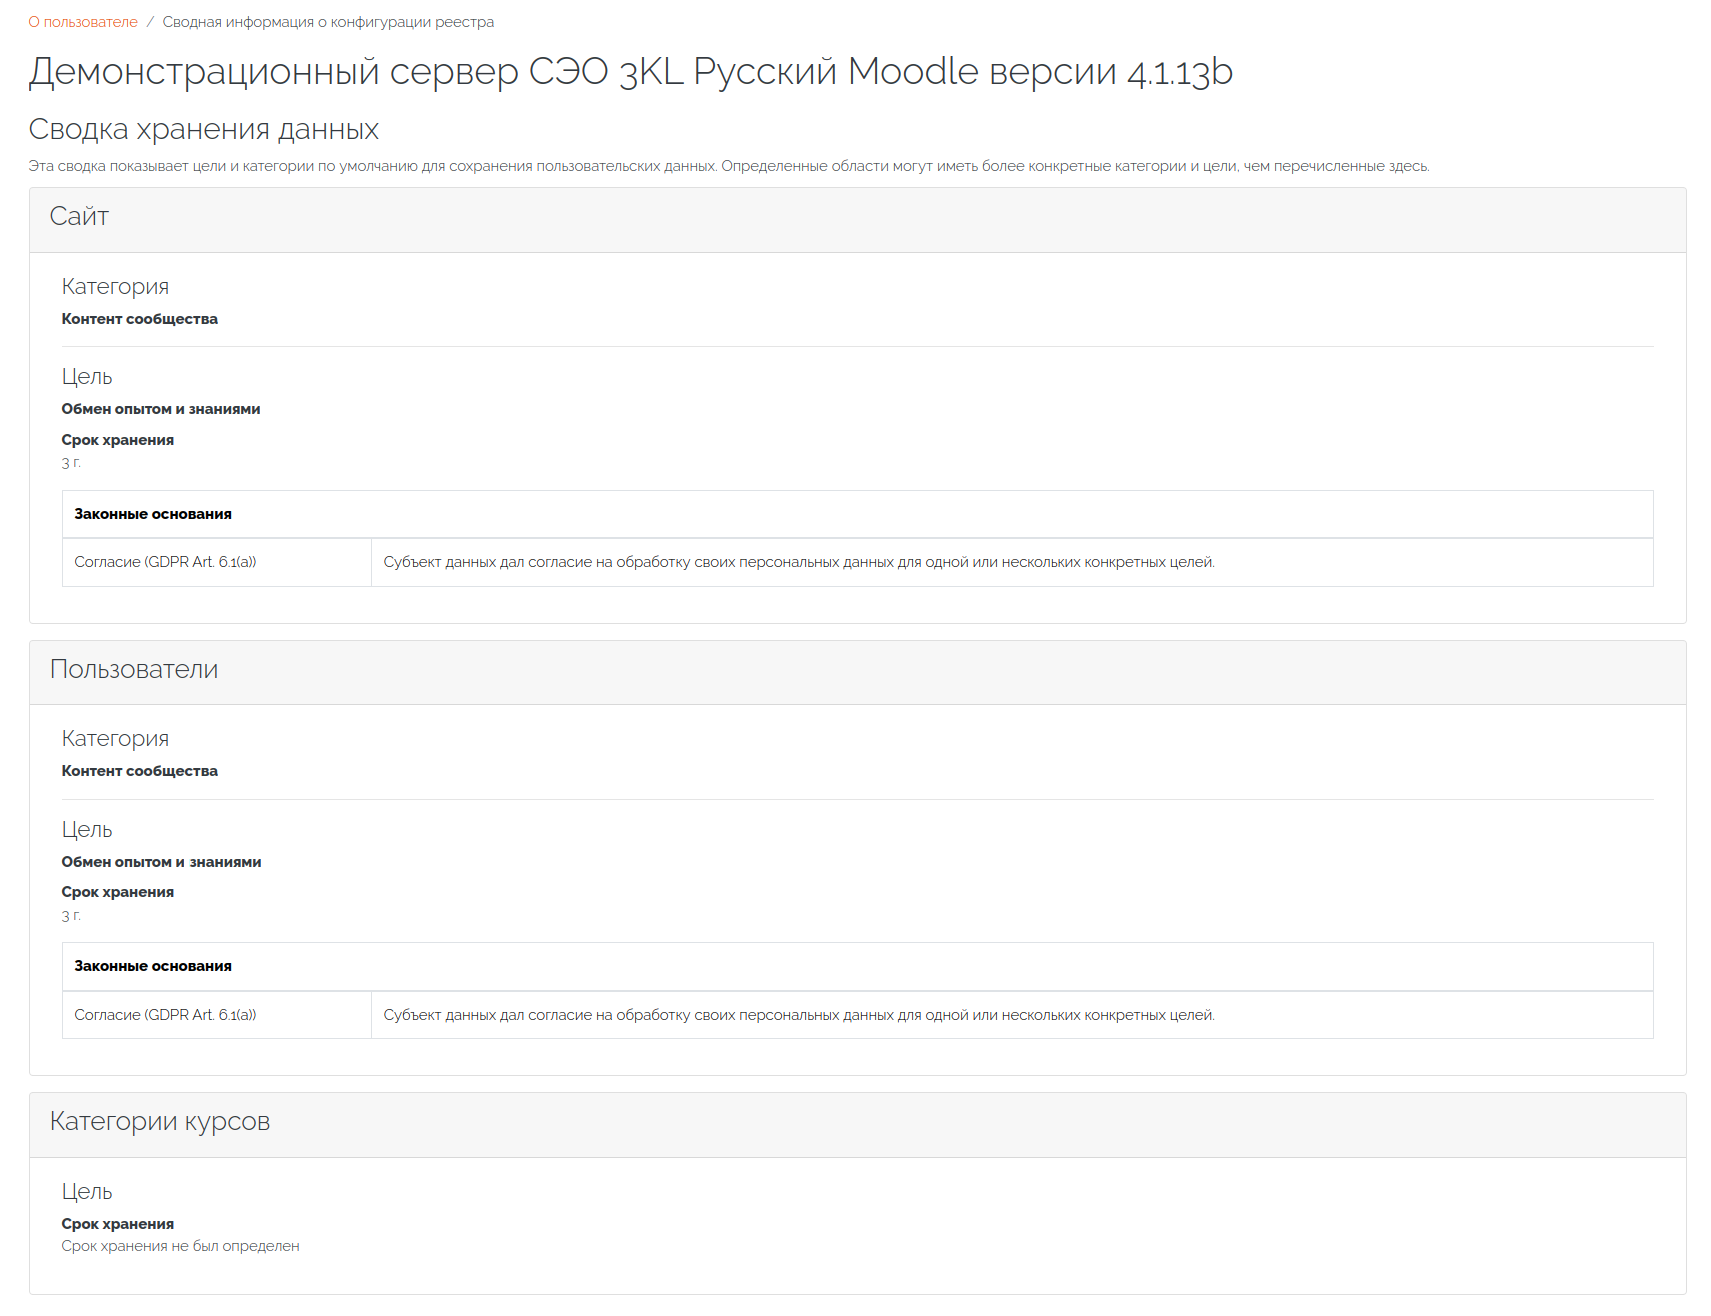Click 'Контент сообщества' under Пользователи section

coord(140,771)
